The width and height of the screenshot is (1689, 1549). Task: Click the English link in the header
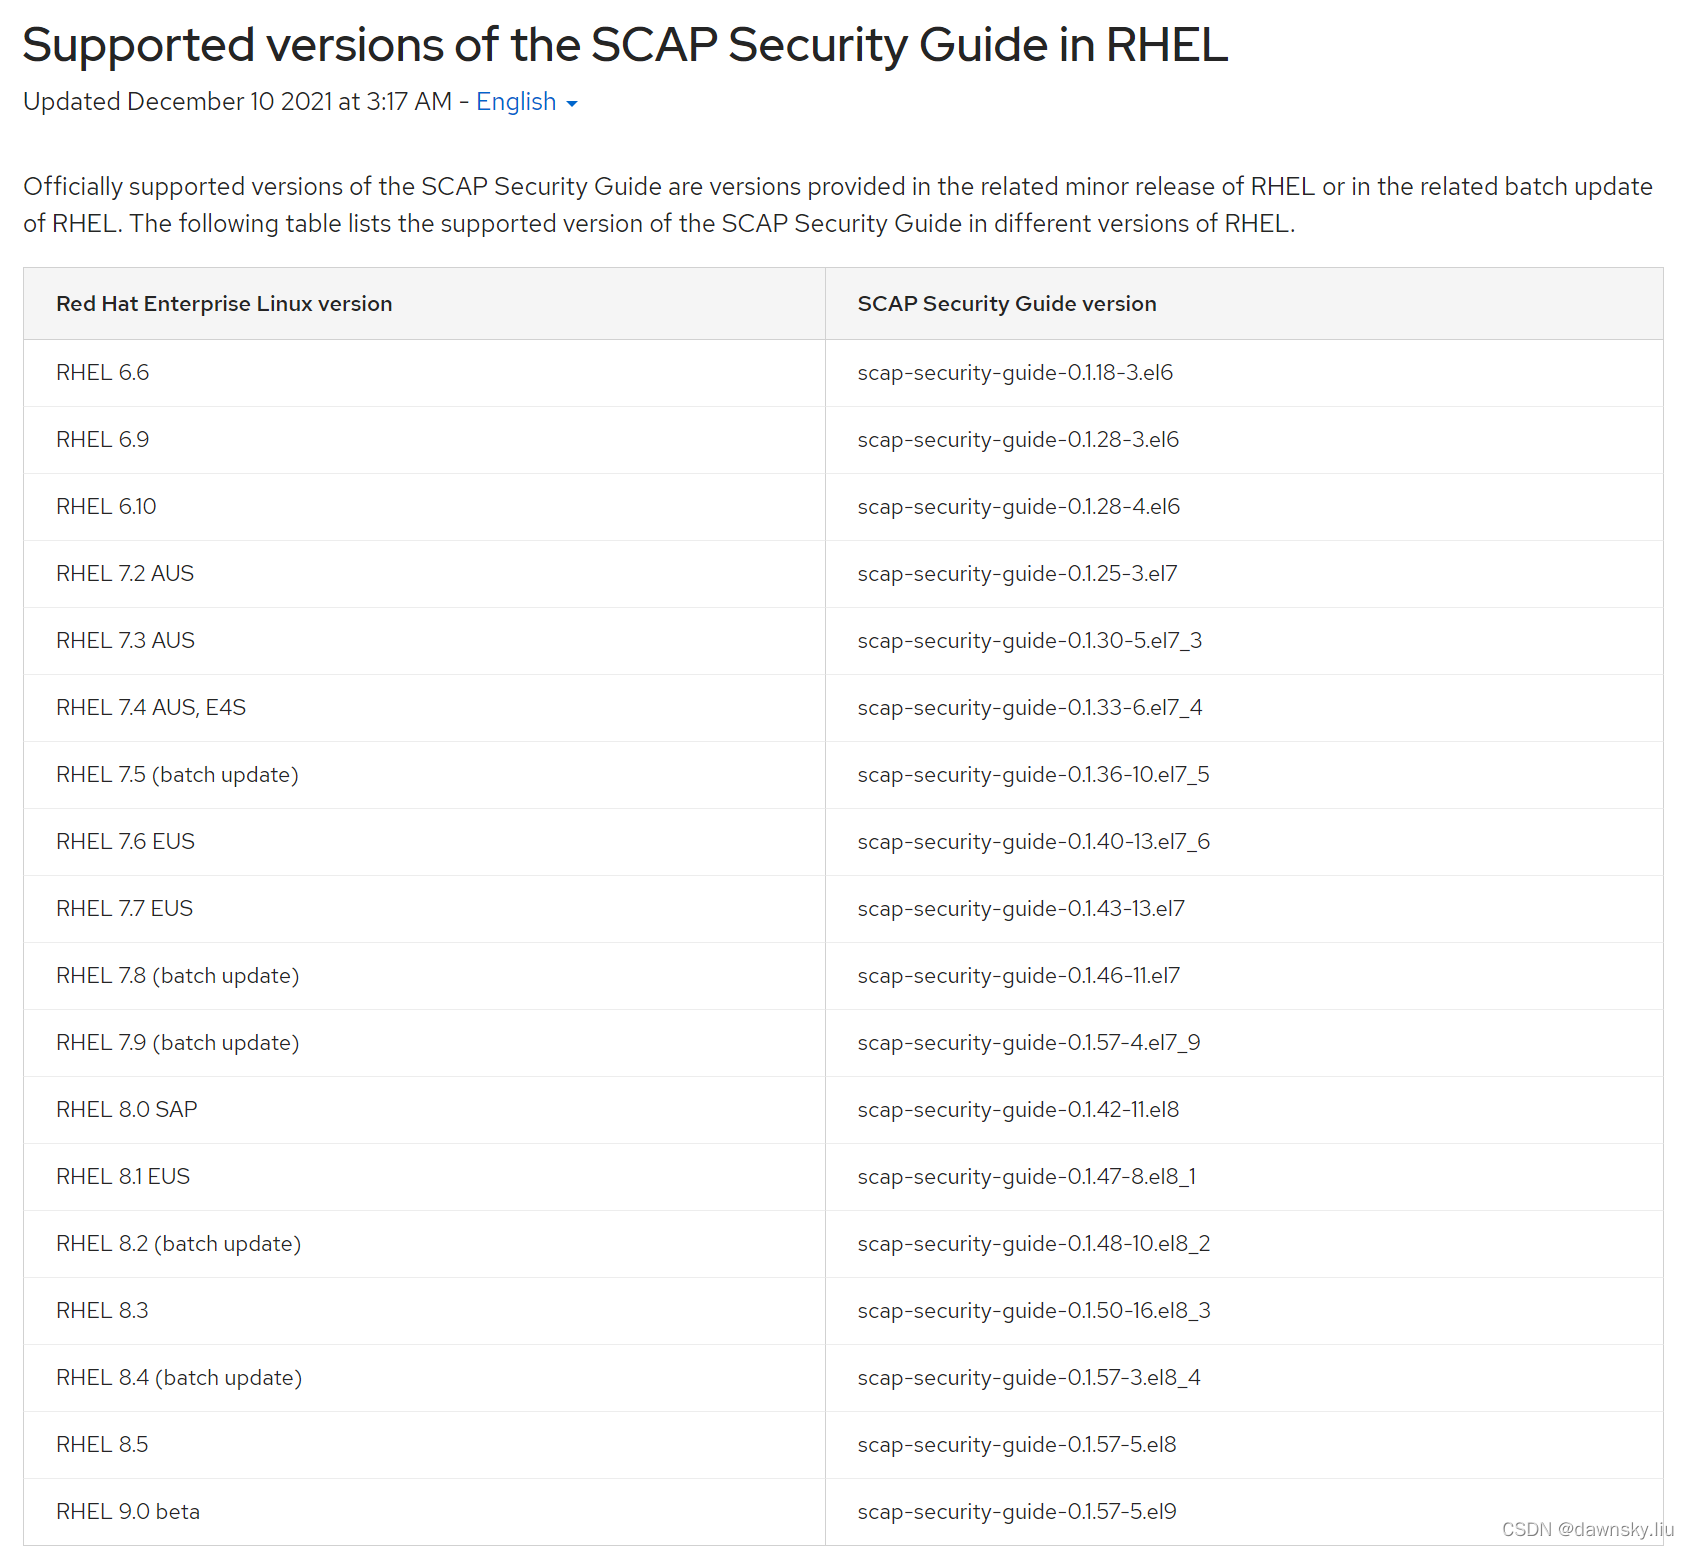point(516,101)
